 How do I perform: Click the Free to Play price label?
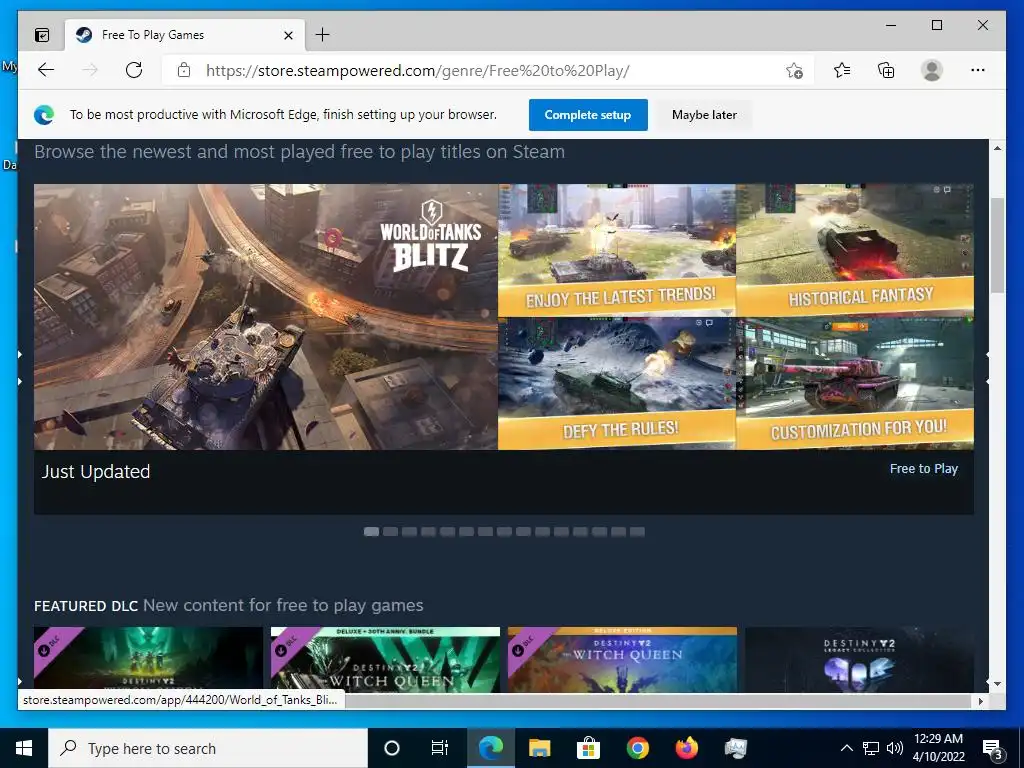(x=923, y=468)
